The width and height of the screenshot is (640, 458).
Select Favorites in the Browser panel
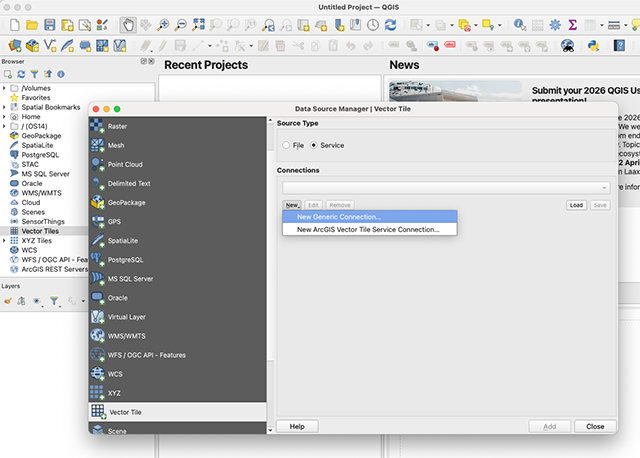(36, 98)
